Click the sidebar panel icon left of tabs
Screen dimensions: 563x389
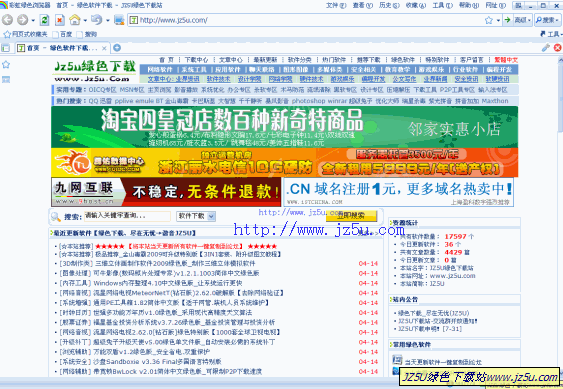click(x=5, y=47)
